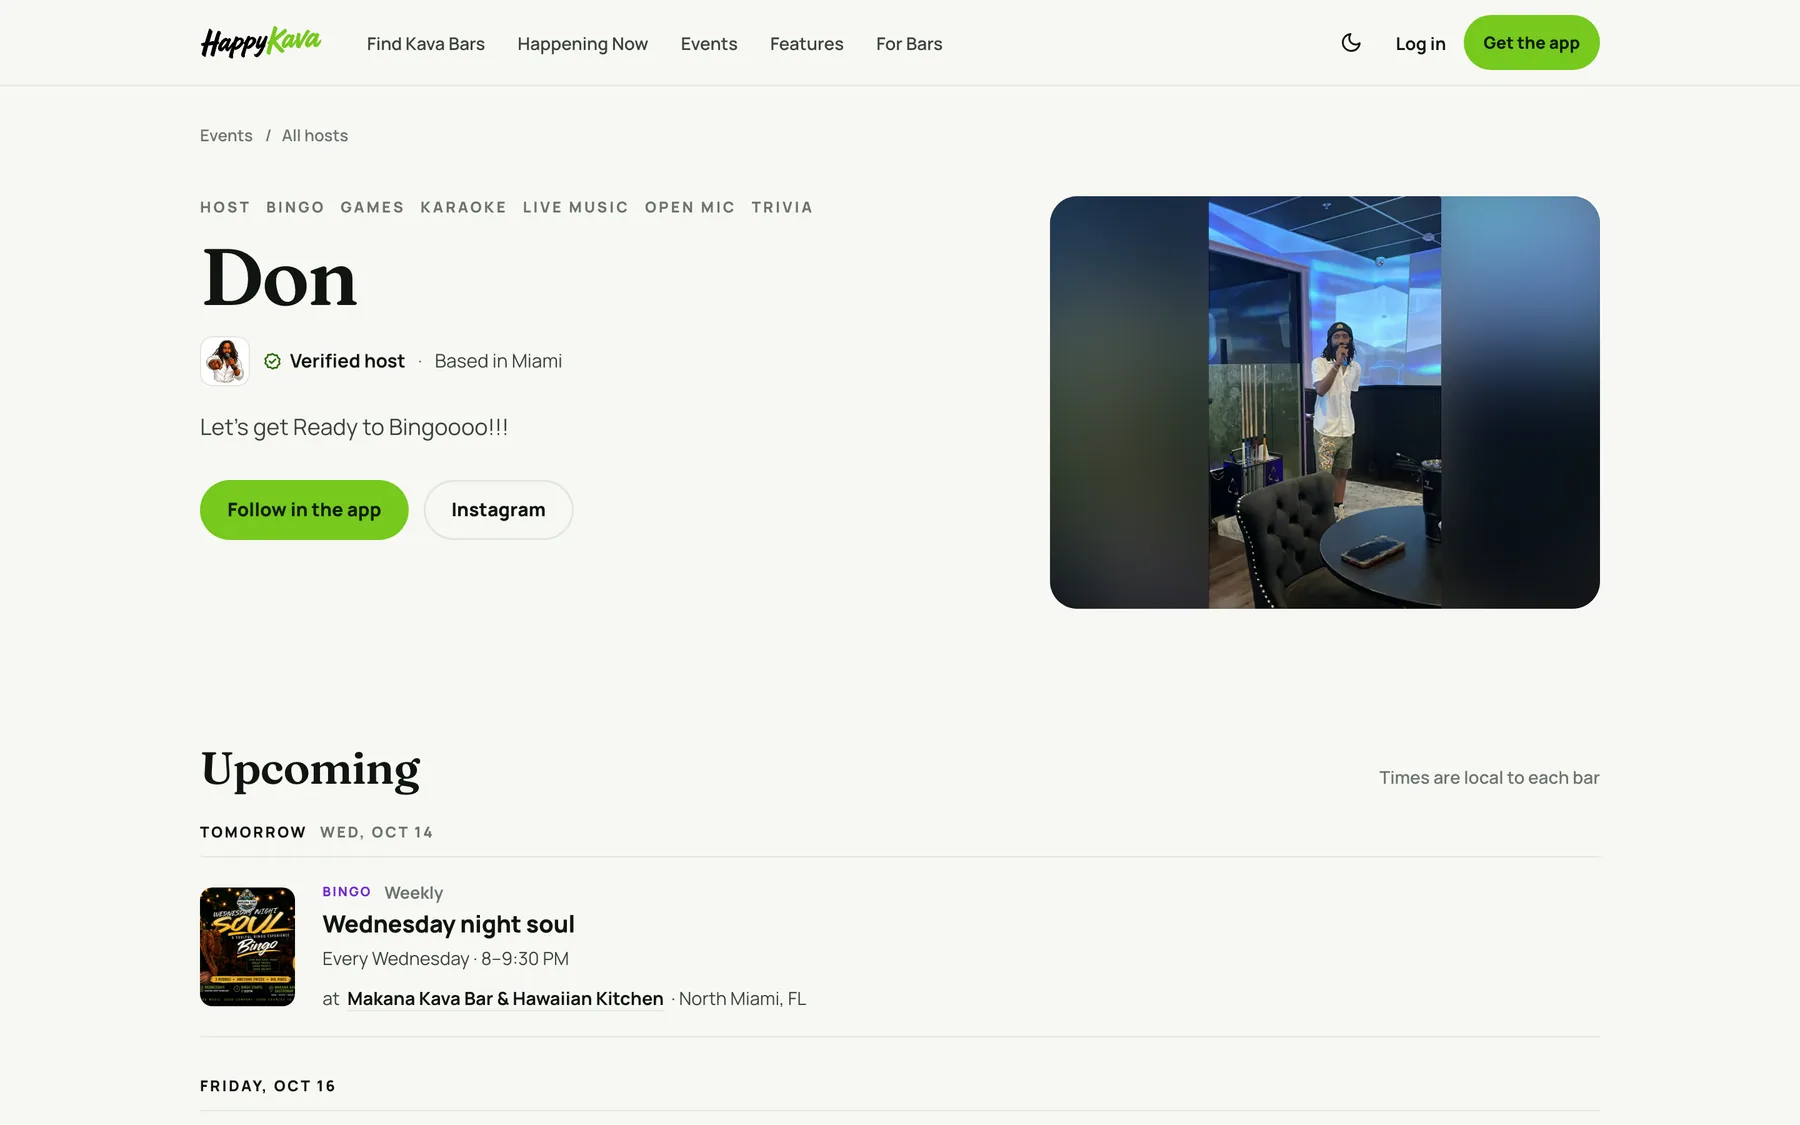Screen dimensions: 1800x1125
Task: Click the TRIVIA tag
Action: (x=782, y=208)
